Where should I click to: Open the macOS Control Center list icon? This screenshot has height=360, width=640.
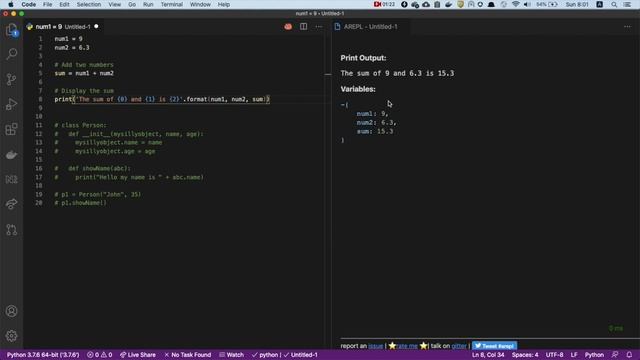tap(627, 4)
